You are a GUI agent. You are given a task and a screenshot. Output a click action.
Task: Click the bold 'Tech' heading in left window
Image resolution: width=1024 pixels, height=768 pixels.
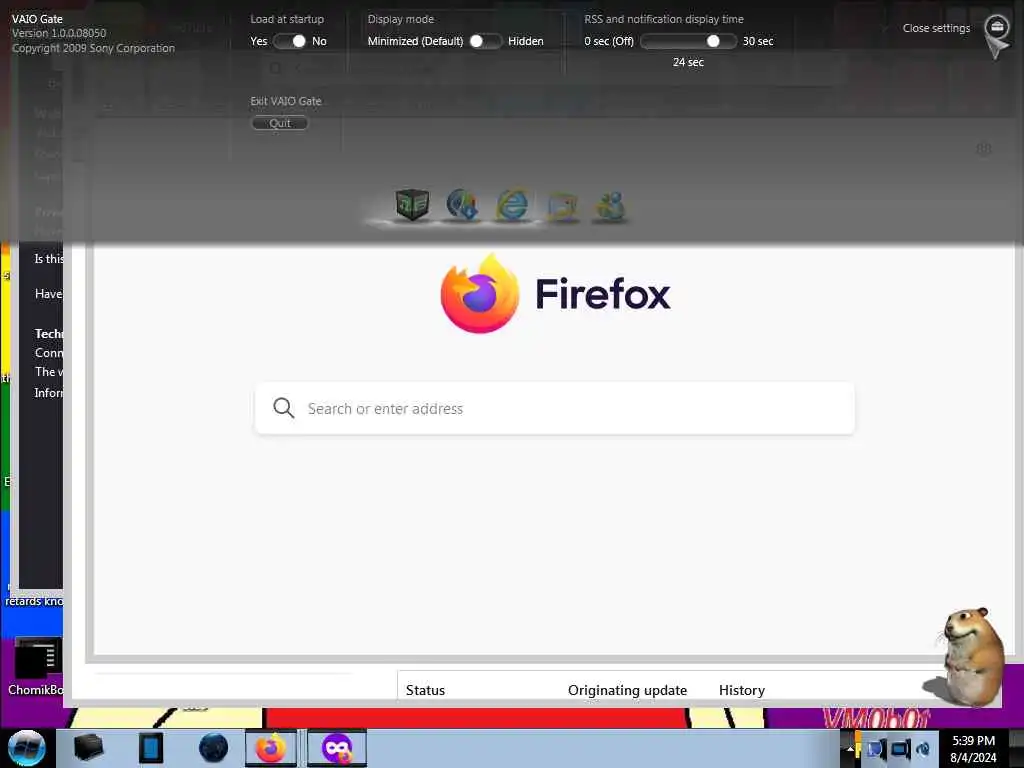(x=49, y=334)
